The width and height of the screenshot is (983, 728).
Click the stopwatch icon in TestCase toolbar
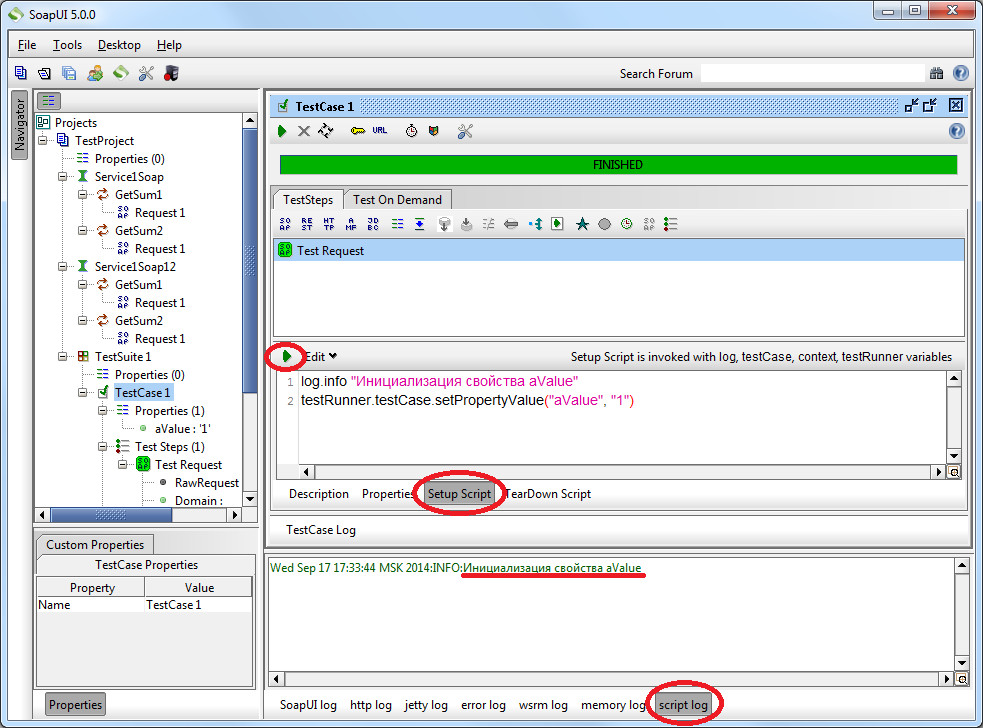coord(411,131)
